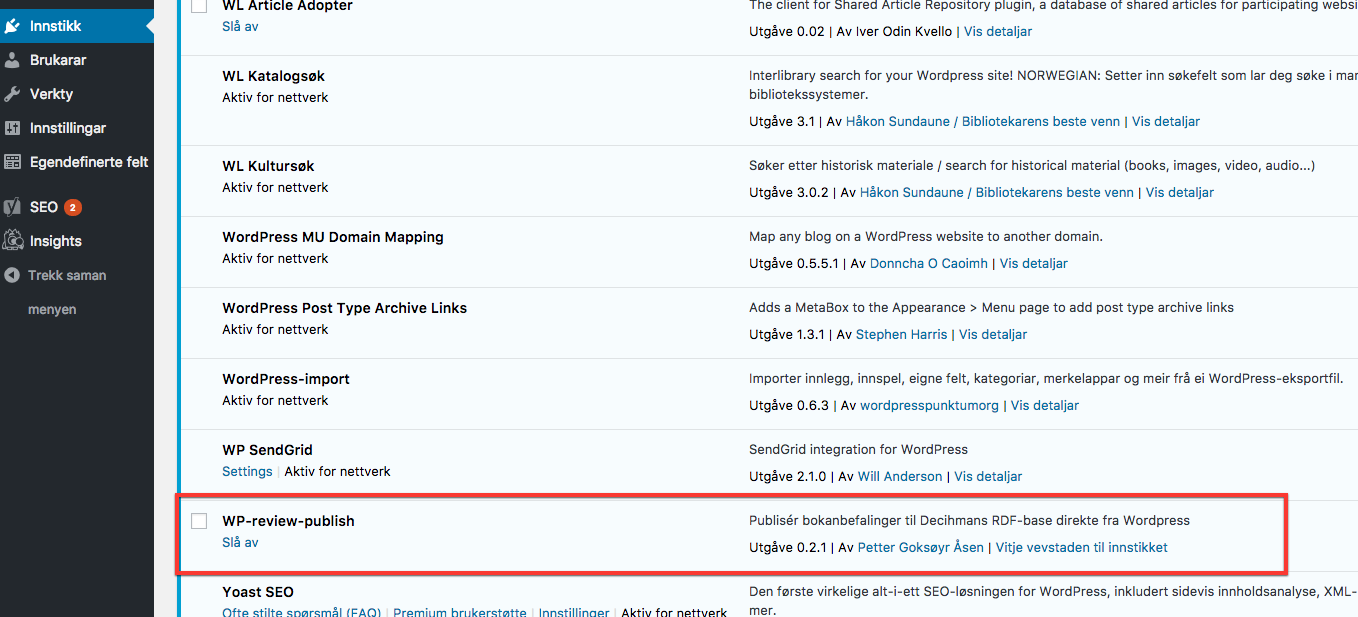Viewport: 1358px width, 617px height.
Task: Click the WL Kultursøk plugin name
Action: coord(268,166)
